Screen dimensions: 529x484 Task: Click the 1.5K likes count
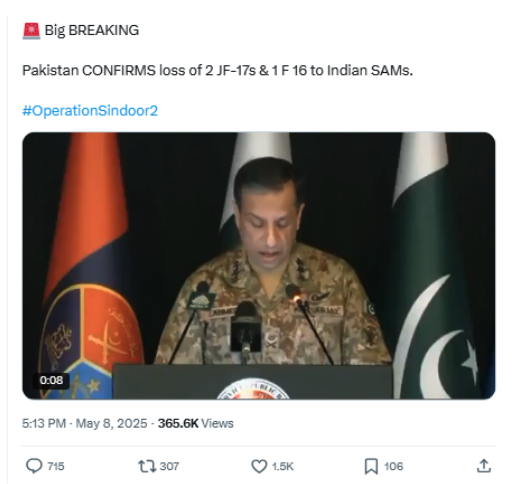pyautogui.click(x=283, y=466)
